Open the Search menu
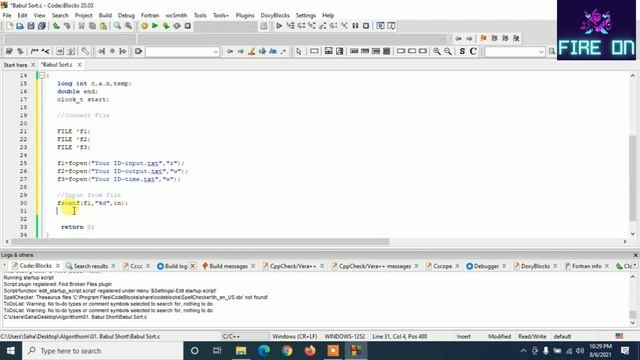640x360 pixels. point(60,15)
